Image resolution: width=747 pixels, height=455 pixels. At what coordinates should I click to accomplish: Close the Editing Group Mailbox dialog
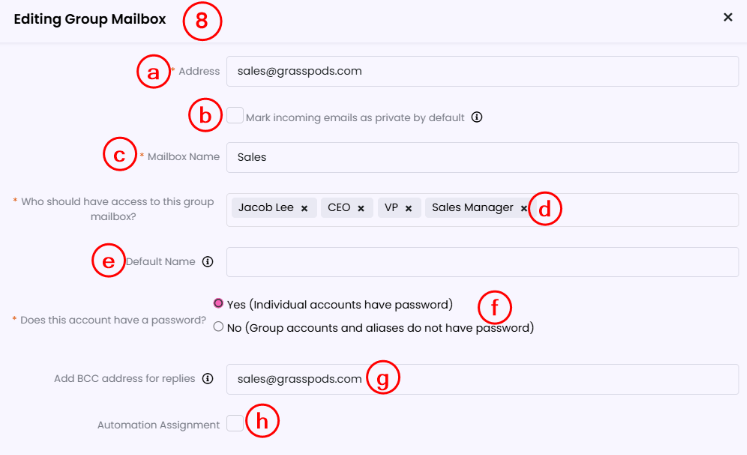click(x=728, y=17)
